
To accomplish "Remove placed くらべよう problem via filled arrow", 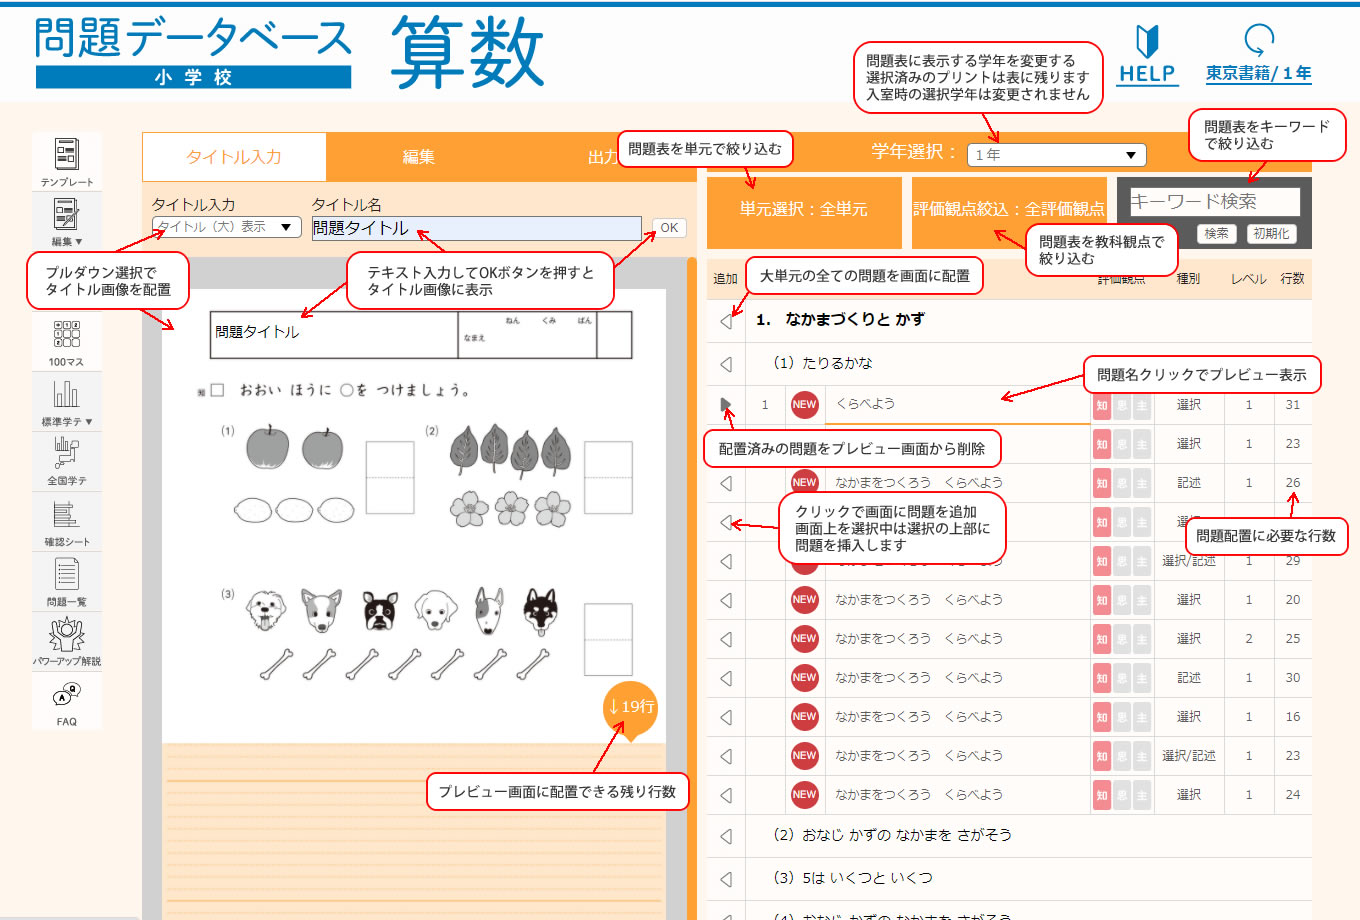I will tap(726, 405).
